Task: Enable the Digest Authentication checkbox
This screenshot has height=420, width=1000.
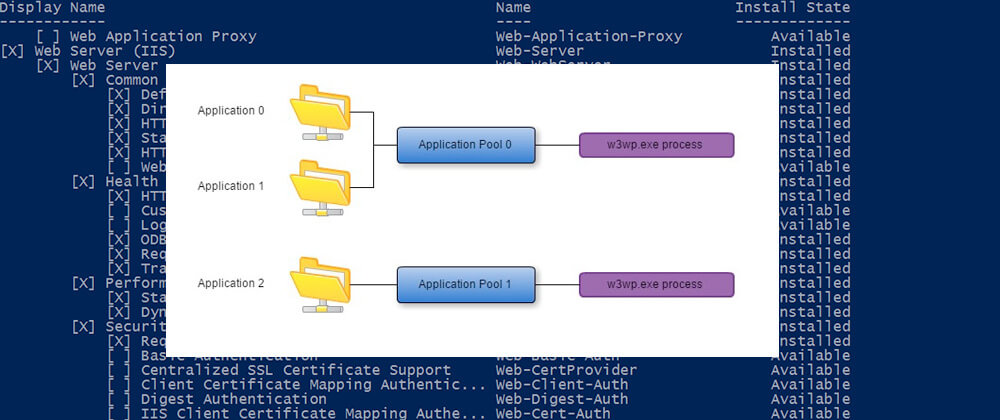Action: tap(120, 398)
